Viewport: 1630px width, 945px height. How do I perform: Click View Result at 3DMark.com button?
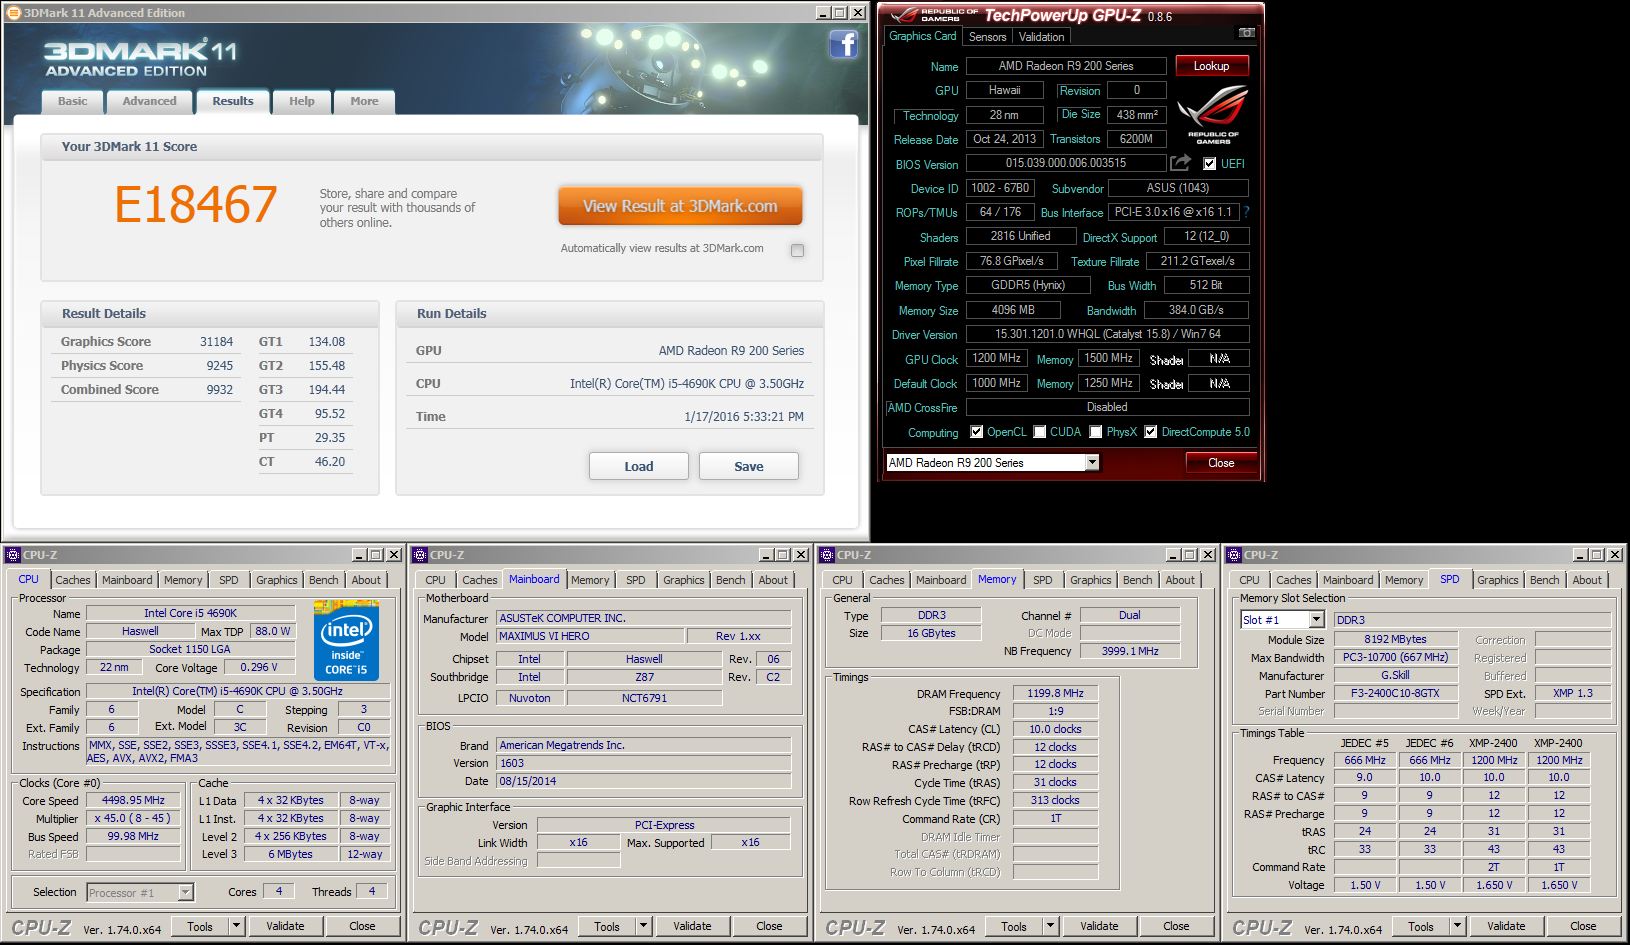click(x=680, y=206)
